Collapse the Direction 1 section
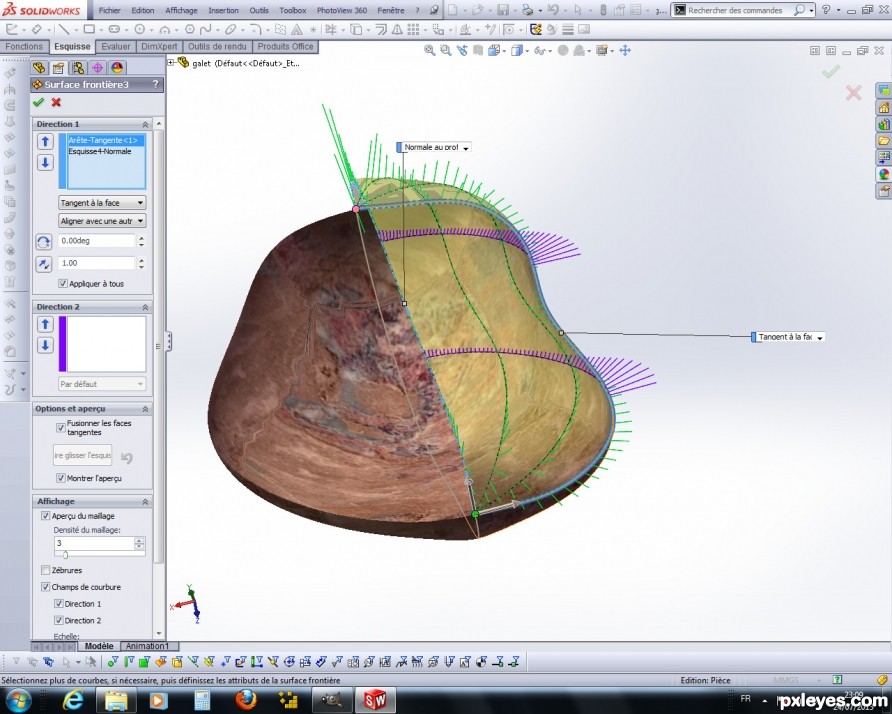The width and height of the screenshot is (892, 714). click(145, 124)
